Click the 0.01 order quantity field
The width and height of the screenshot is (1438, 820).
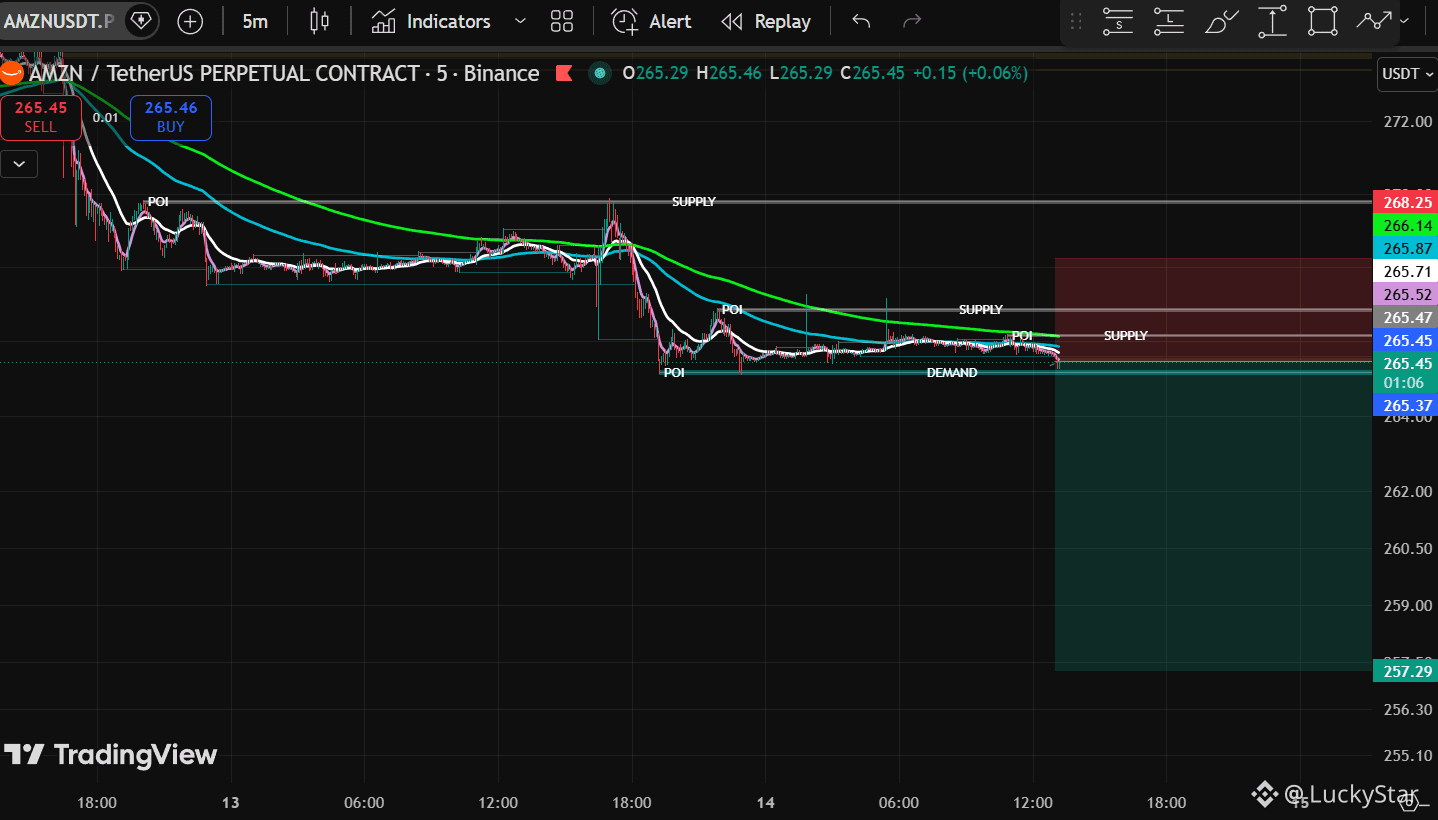click(106, 117)
